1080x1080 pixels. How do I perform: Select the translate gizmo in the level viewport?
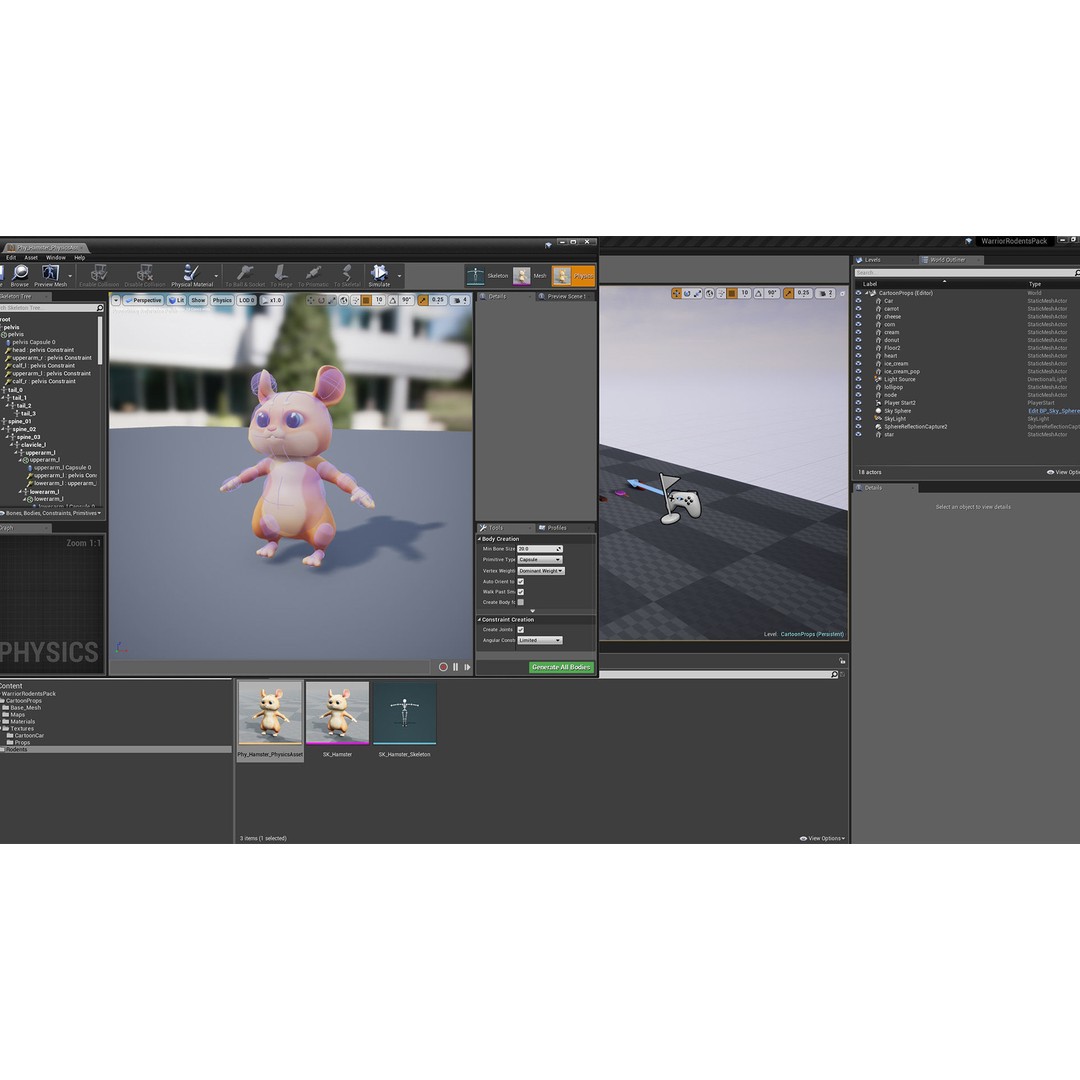pos(676,293)
